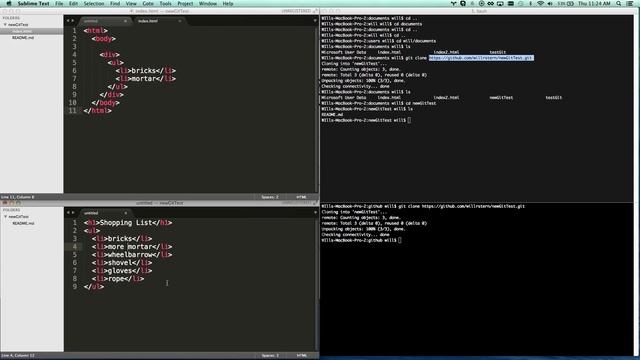Screen dimensions: 640x360
Task: Click the top terminal prompt cursor after newGitTest will$
Action: click(409, 120)
